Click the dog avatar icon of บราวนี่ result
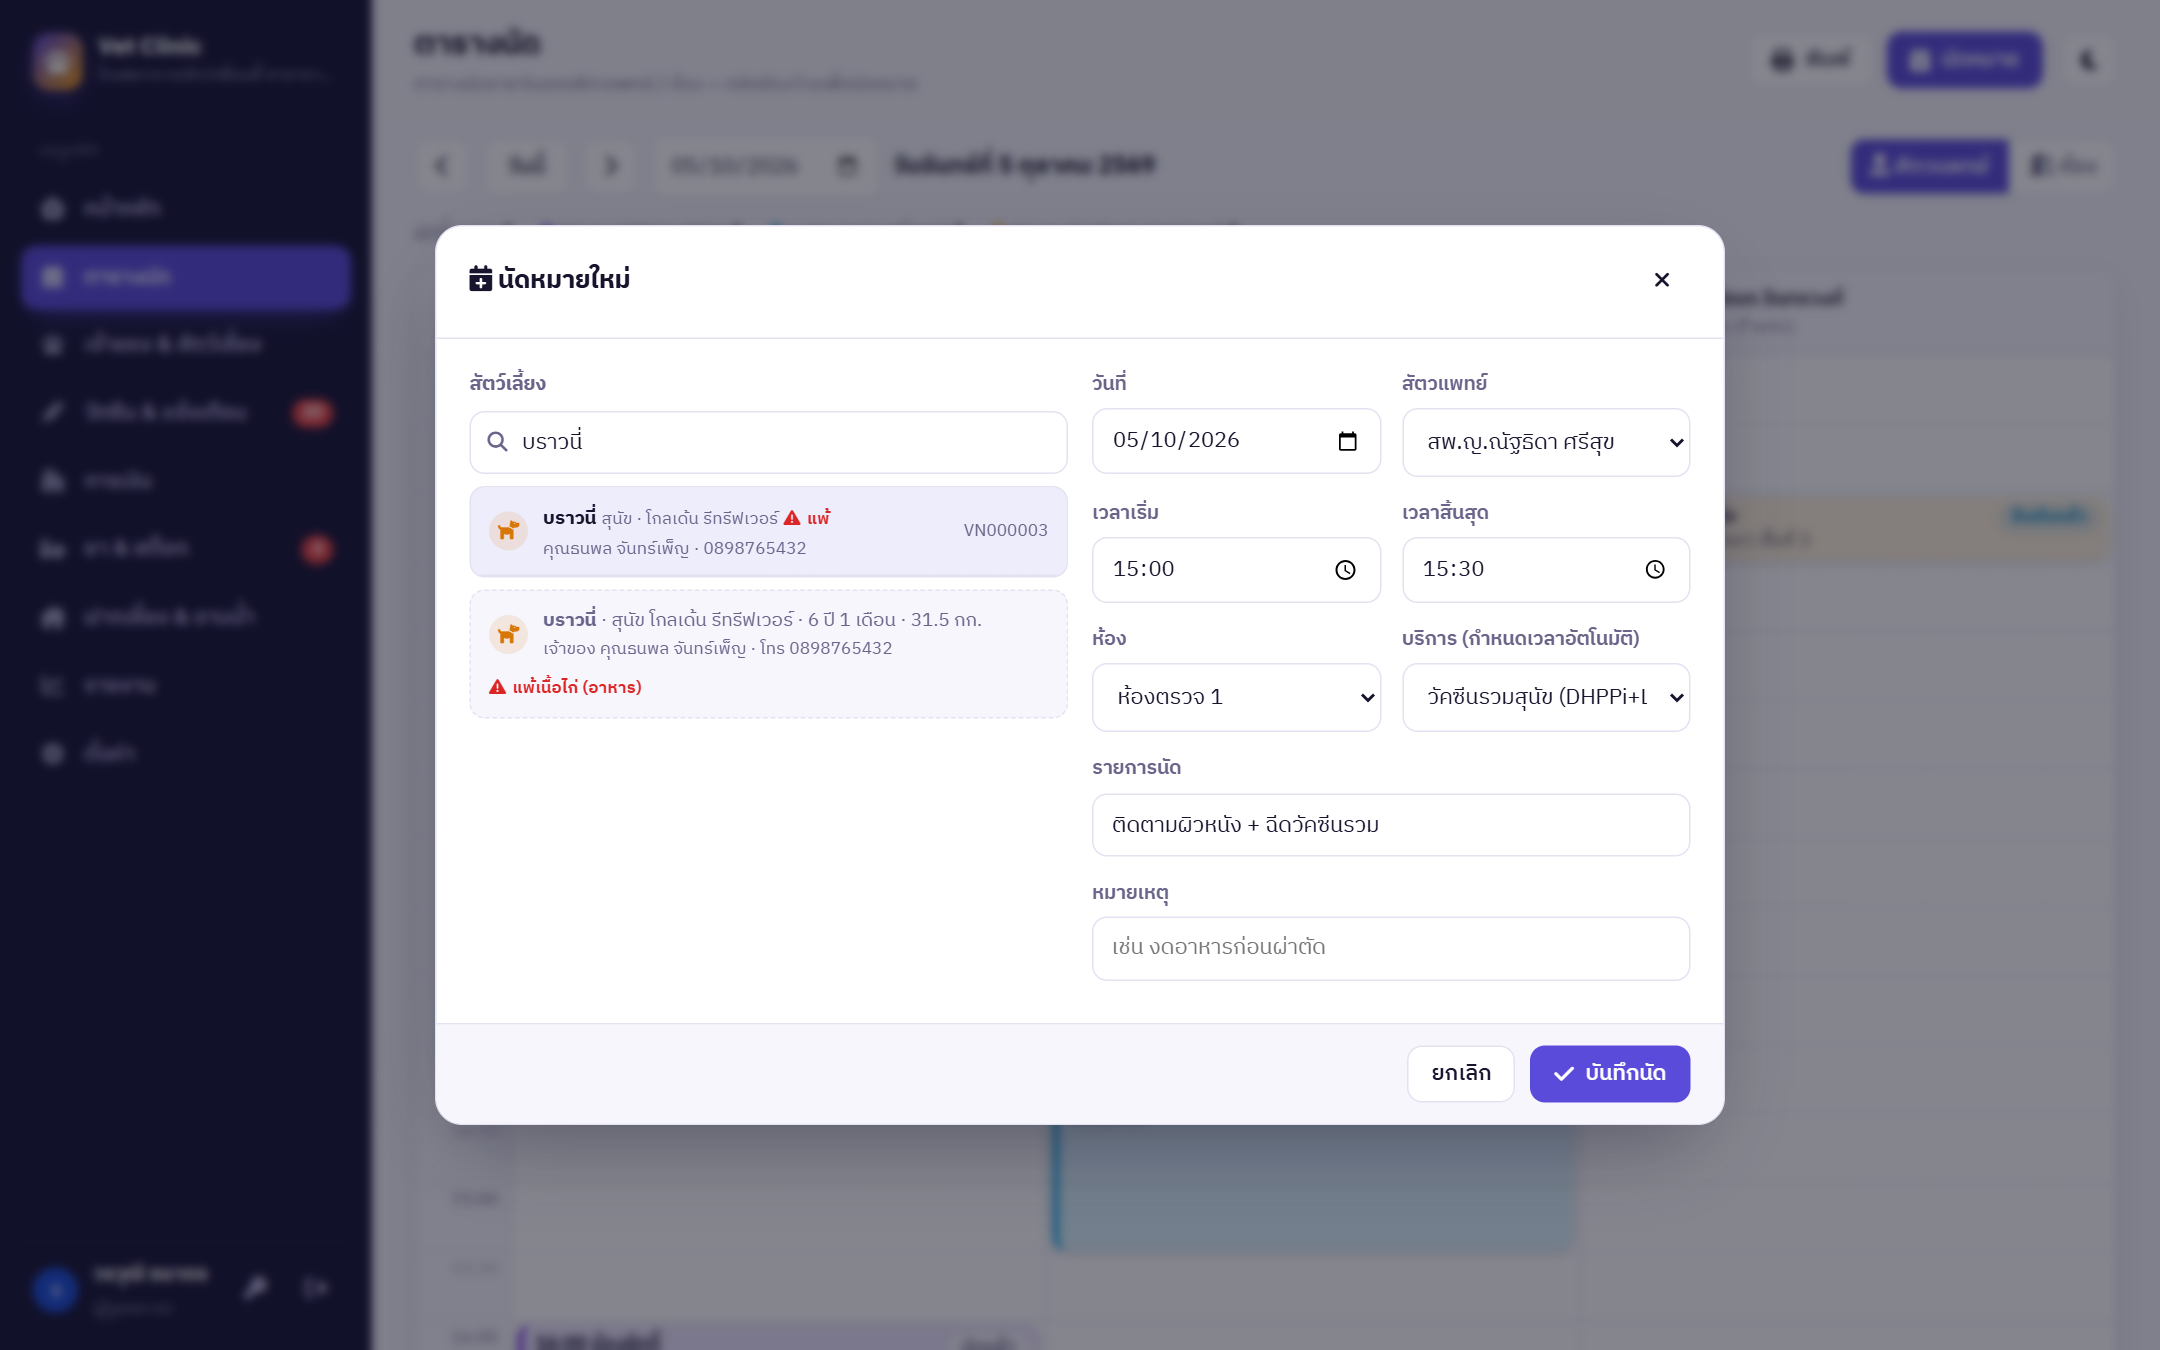The image size is (2160, 1350). (508, 531)
